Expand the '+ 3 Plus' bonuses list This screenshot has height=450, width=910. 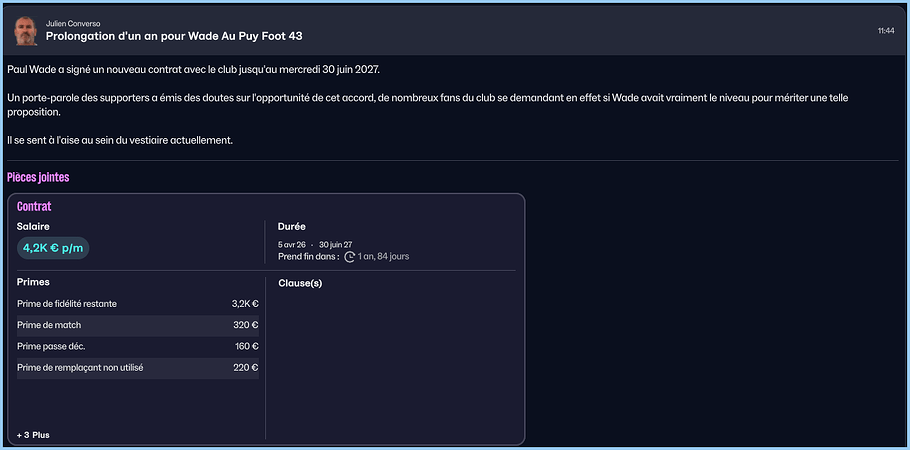[x=33, y=435]
